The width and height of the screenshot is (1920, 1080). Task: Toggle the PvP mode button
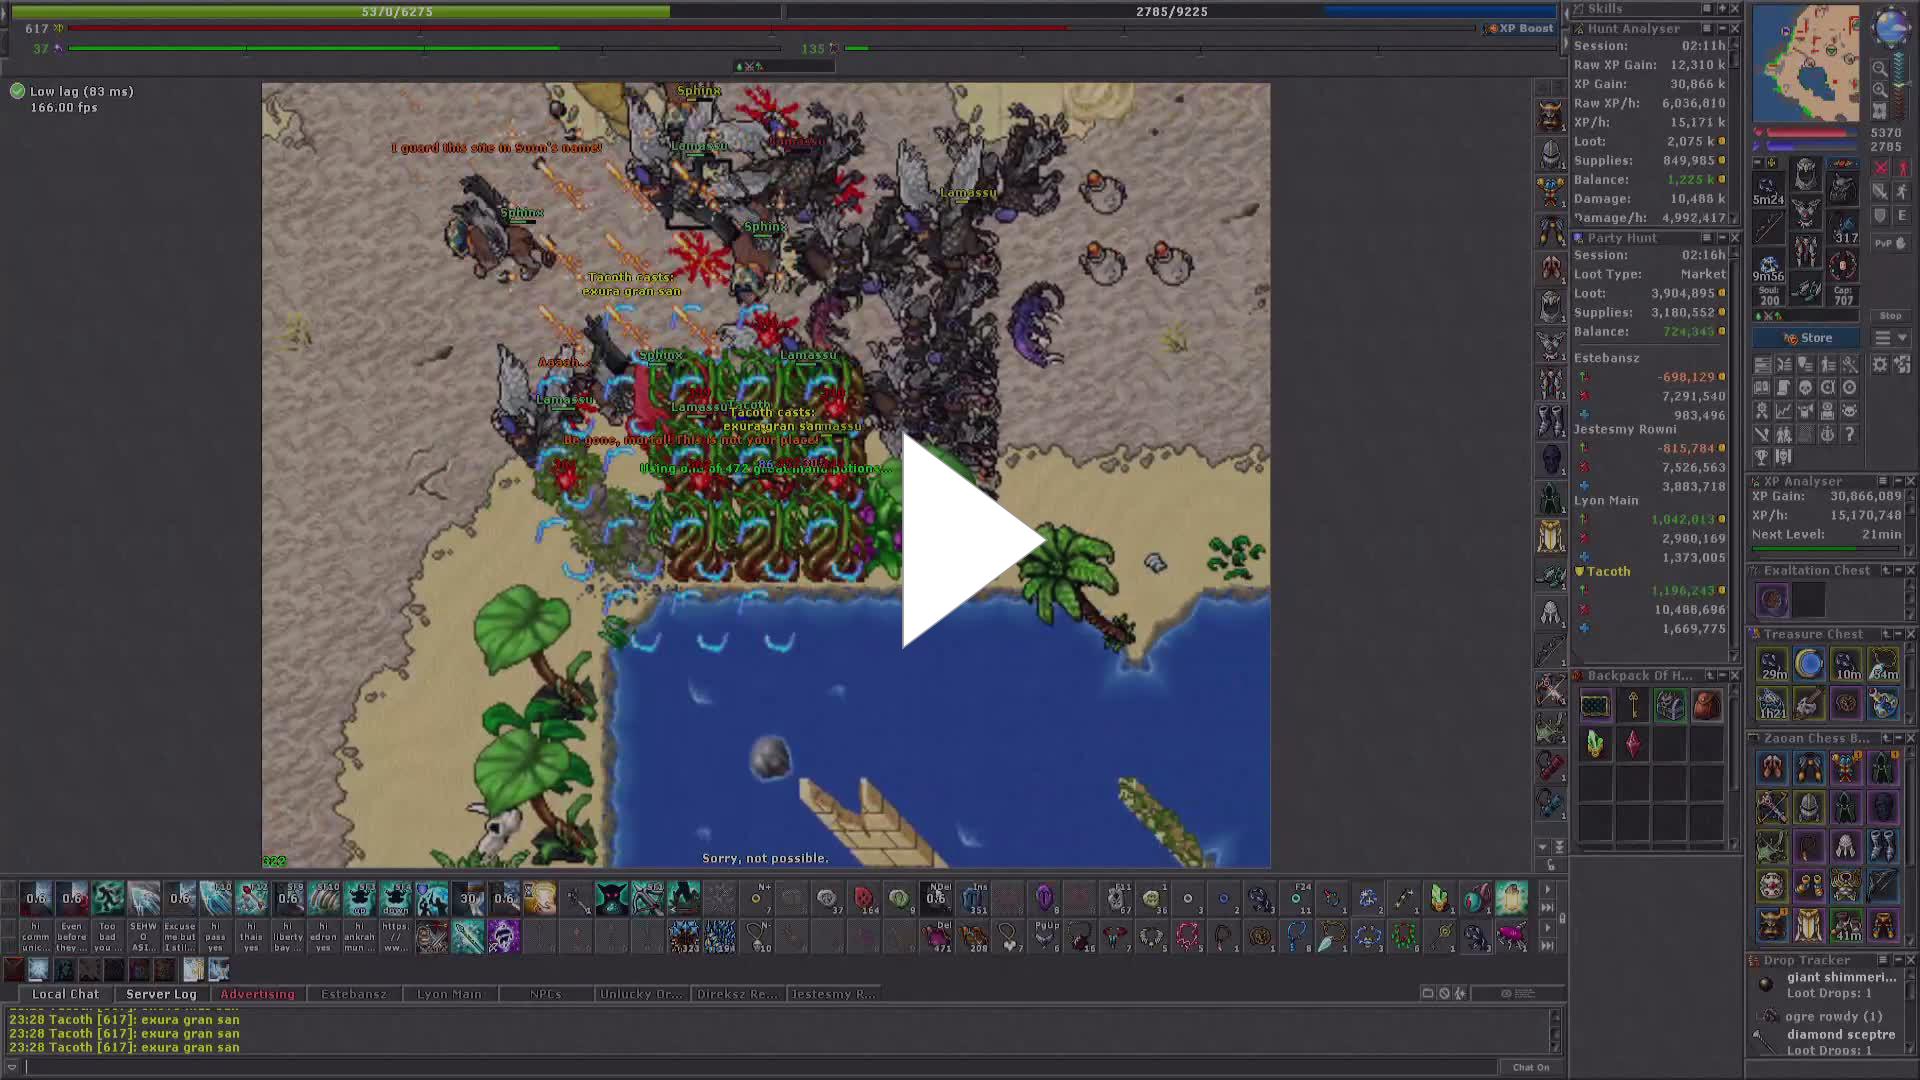[x=1889, y=243]
